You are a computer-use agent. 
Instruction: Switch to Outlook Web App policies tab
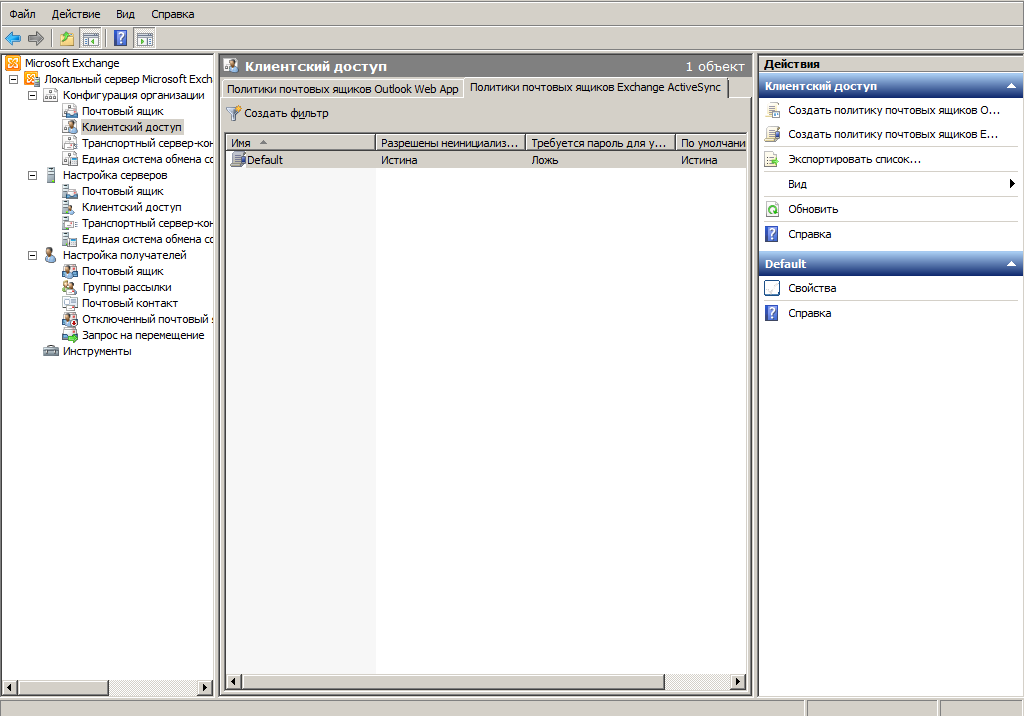342,90
